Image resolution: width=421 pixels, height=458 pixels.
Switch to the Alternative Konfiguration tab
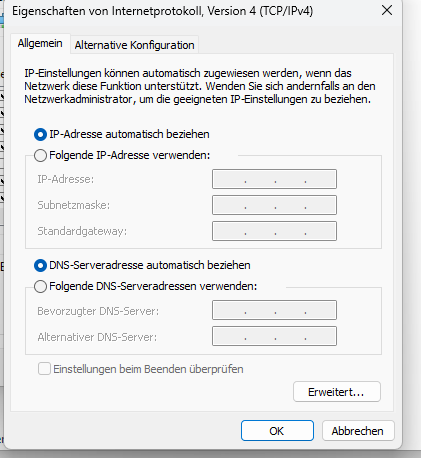pos(134,45)
